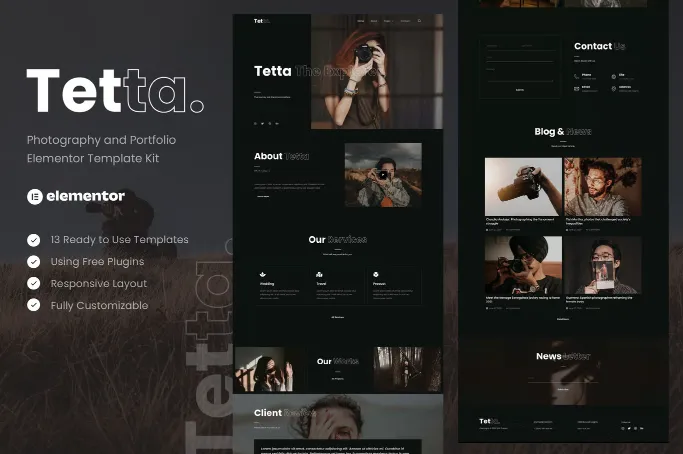Click the search icon in the navbar
The image size is (683, 454).
click(419, 21)
